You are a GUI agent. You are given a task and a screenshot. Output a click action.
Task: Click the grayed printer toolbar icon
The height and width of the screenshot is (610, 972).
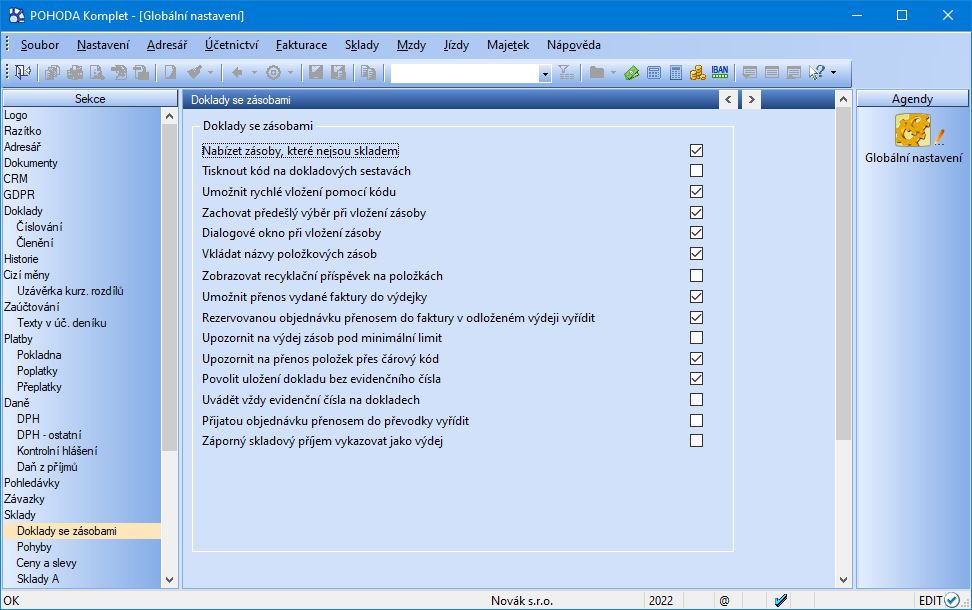[x=75, y=73]
